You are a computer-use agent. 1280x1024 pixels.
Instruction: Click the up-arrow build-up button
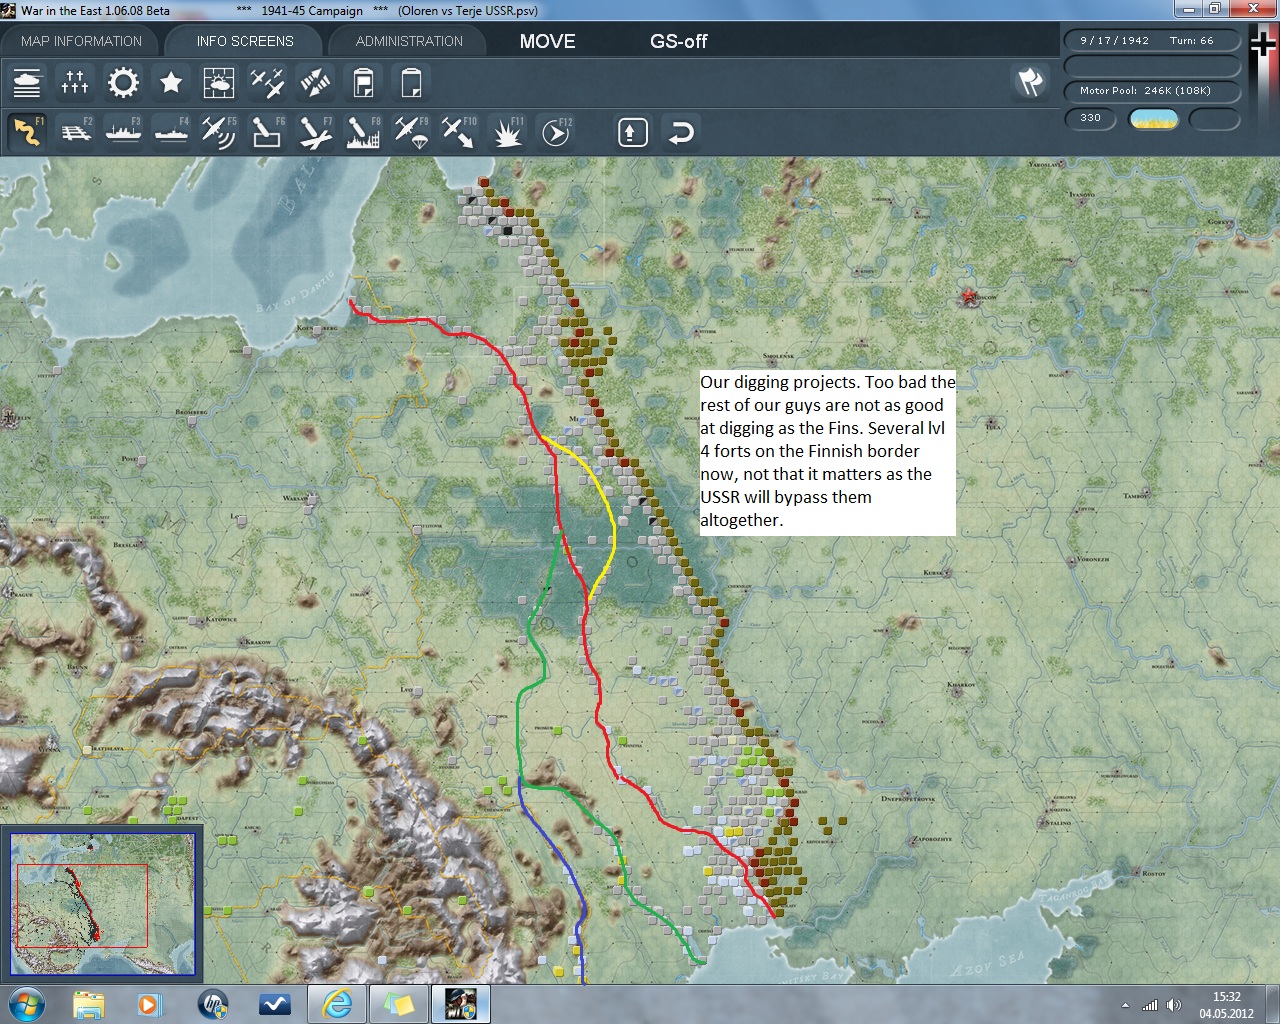pyautogui.click(x=633, y=132)
